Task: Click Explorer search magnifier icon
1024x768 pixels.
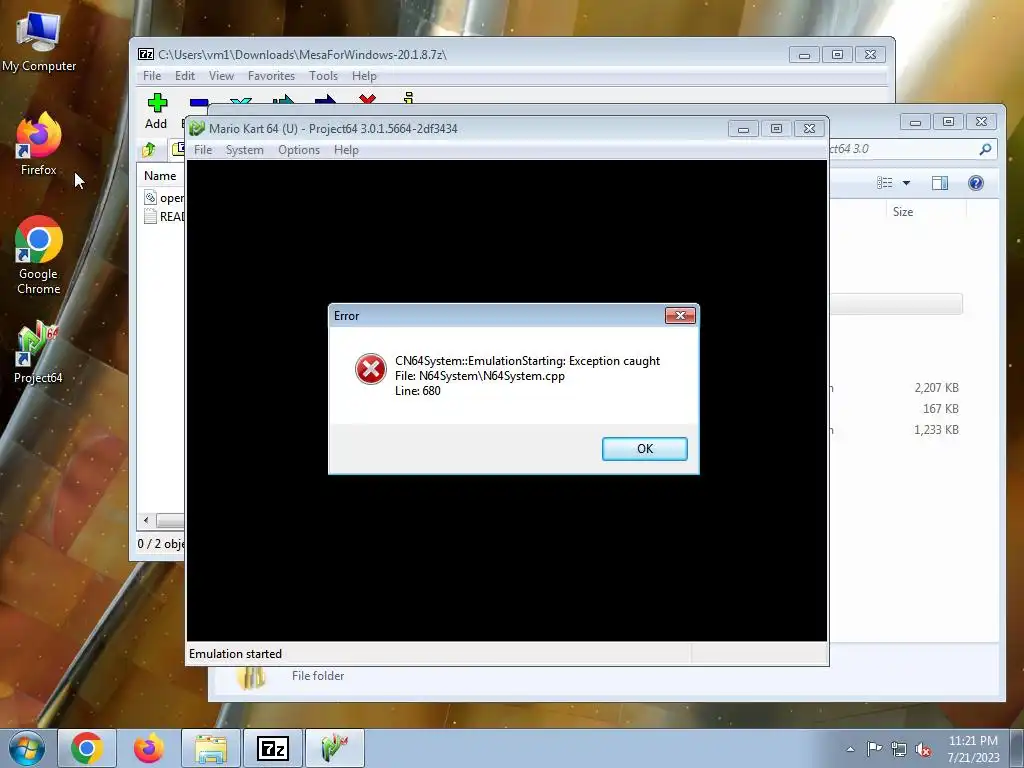Action: 985,149
